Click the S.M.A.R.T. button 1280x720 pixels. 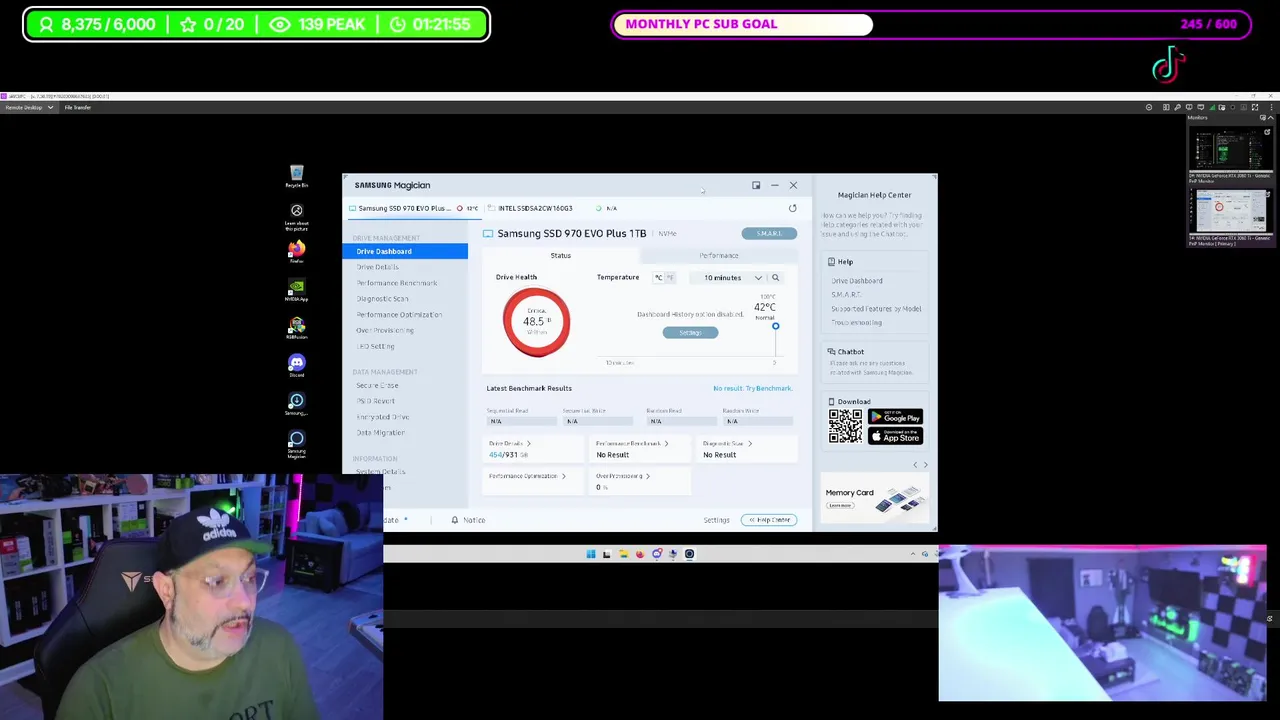[x=769, y=233]
